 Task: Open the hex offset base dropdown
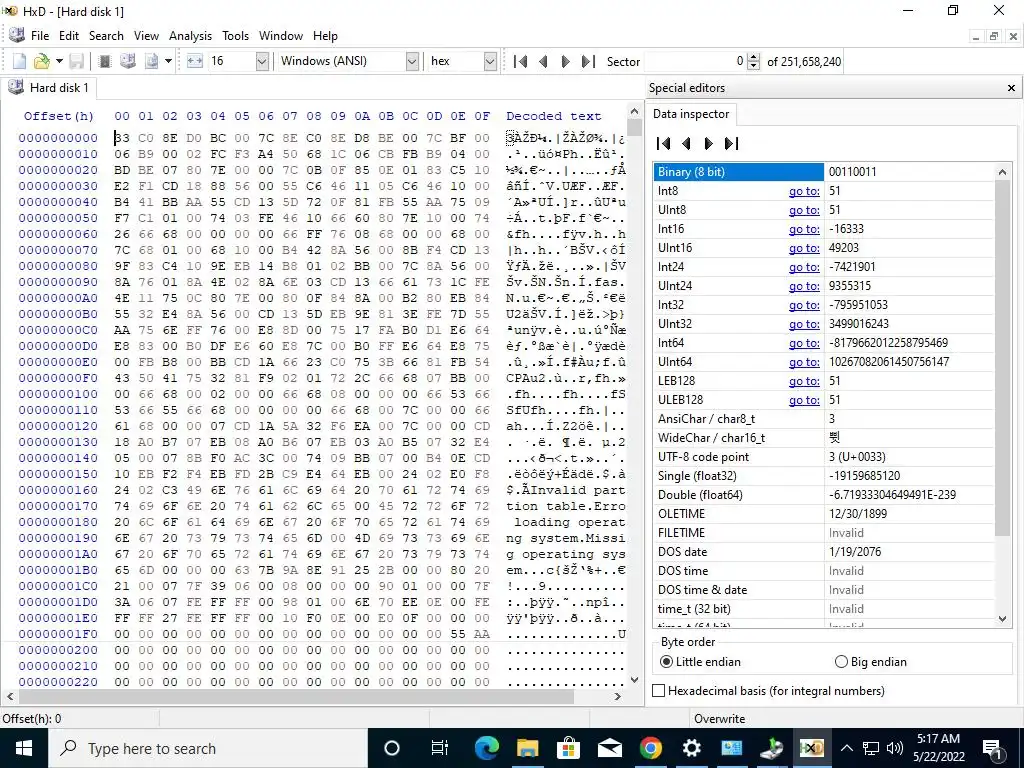tap(490, 61)
